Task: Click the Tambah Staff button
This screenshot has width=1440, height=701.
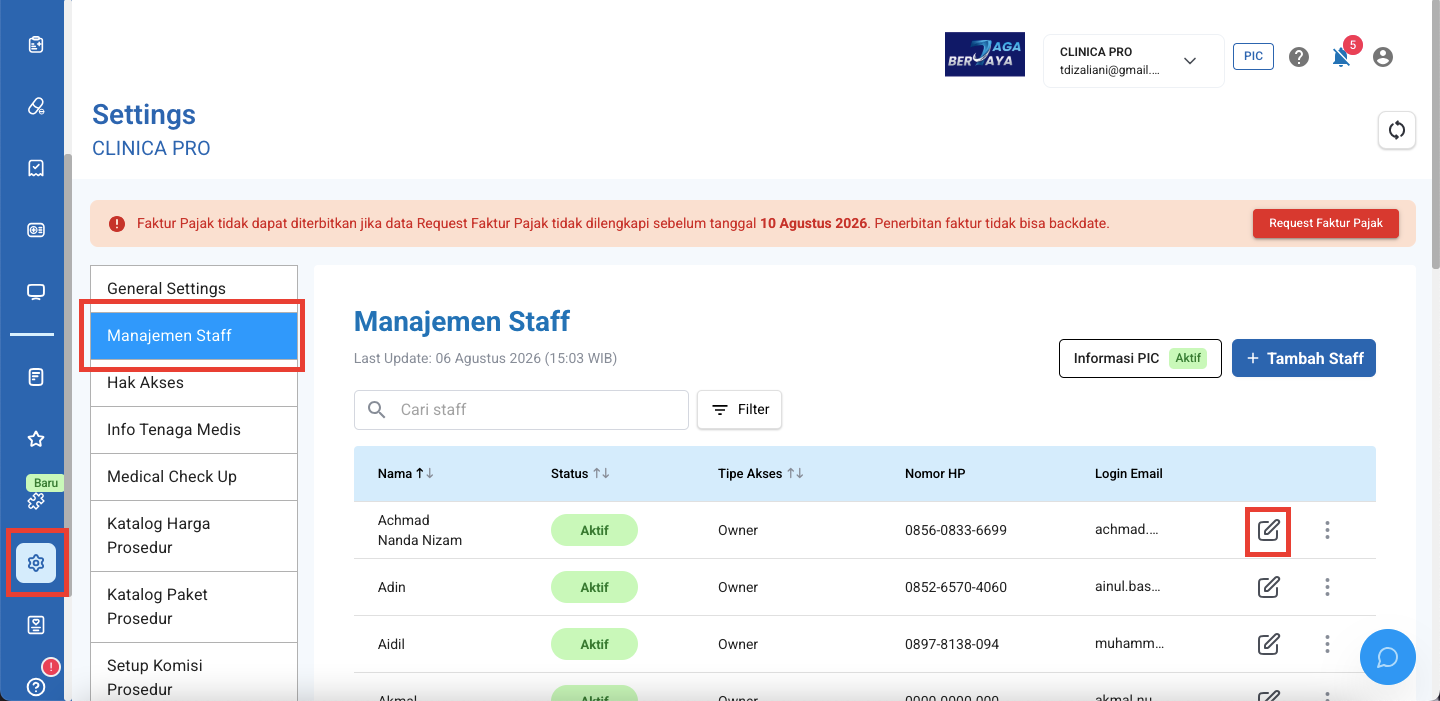Action: point(1304,358)
